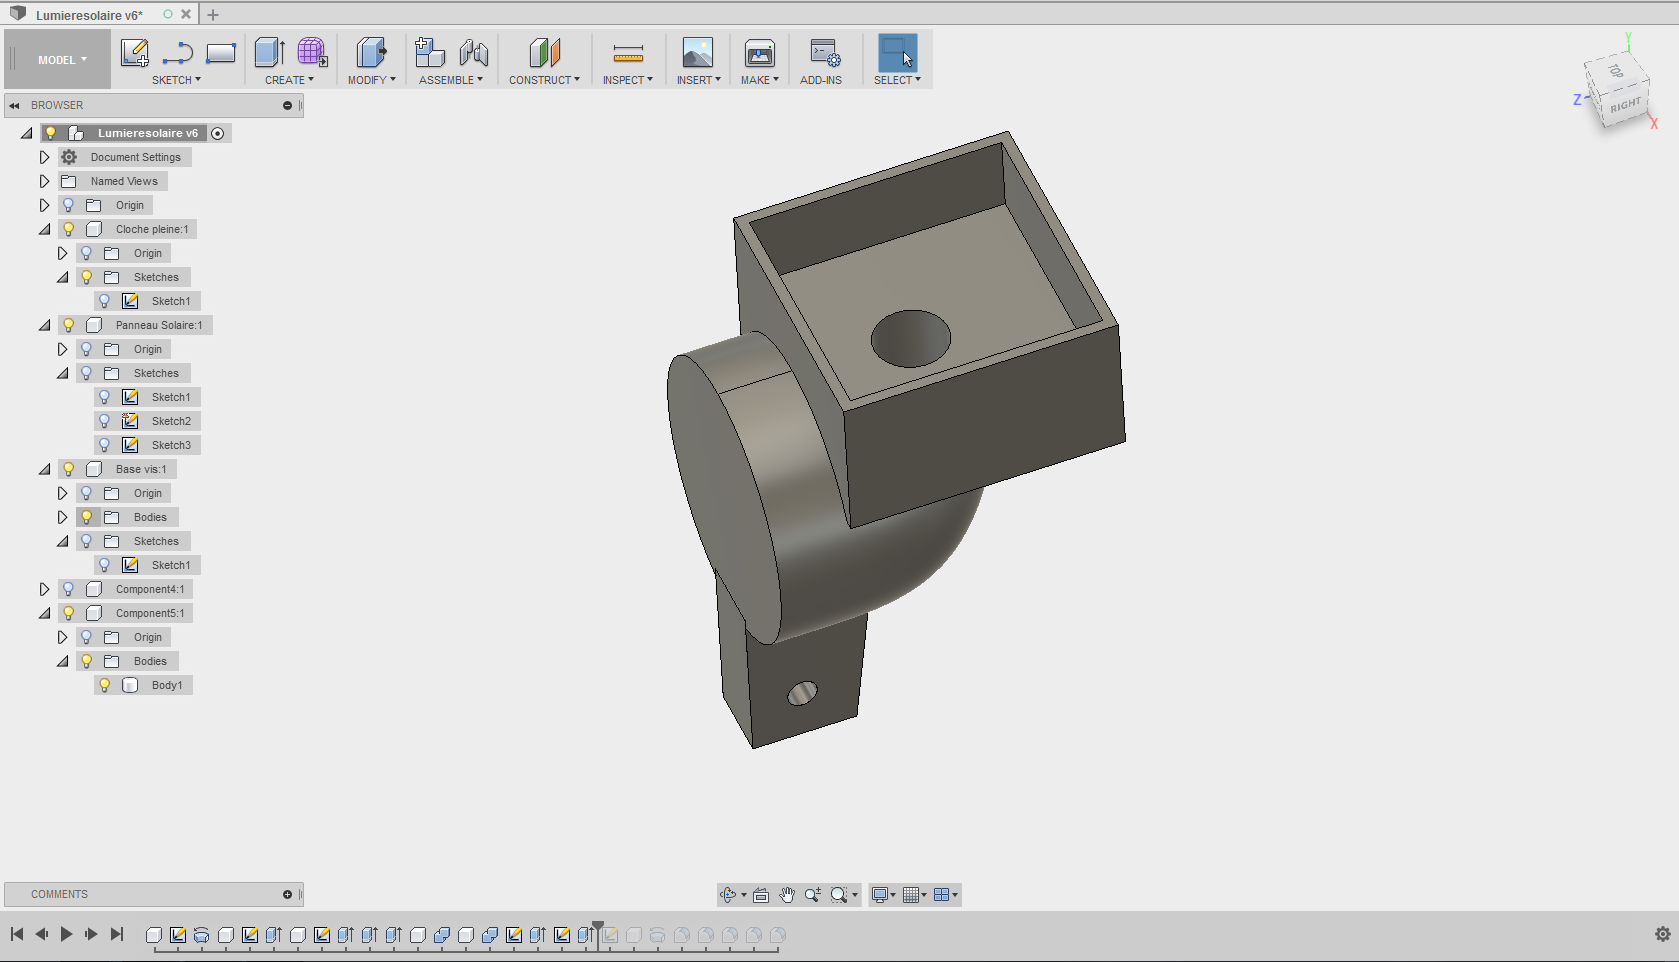Click the Select tool icon

[x=897, y=53]
